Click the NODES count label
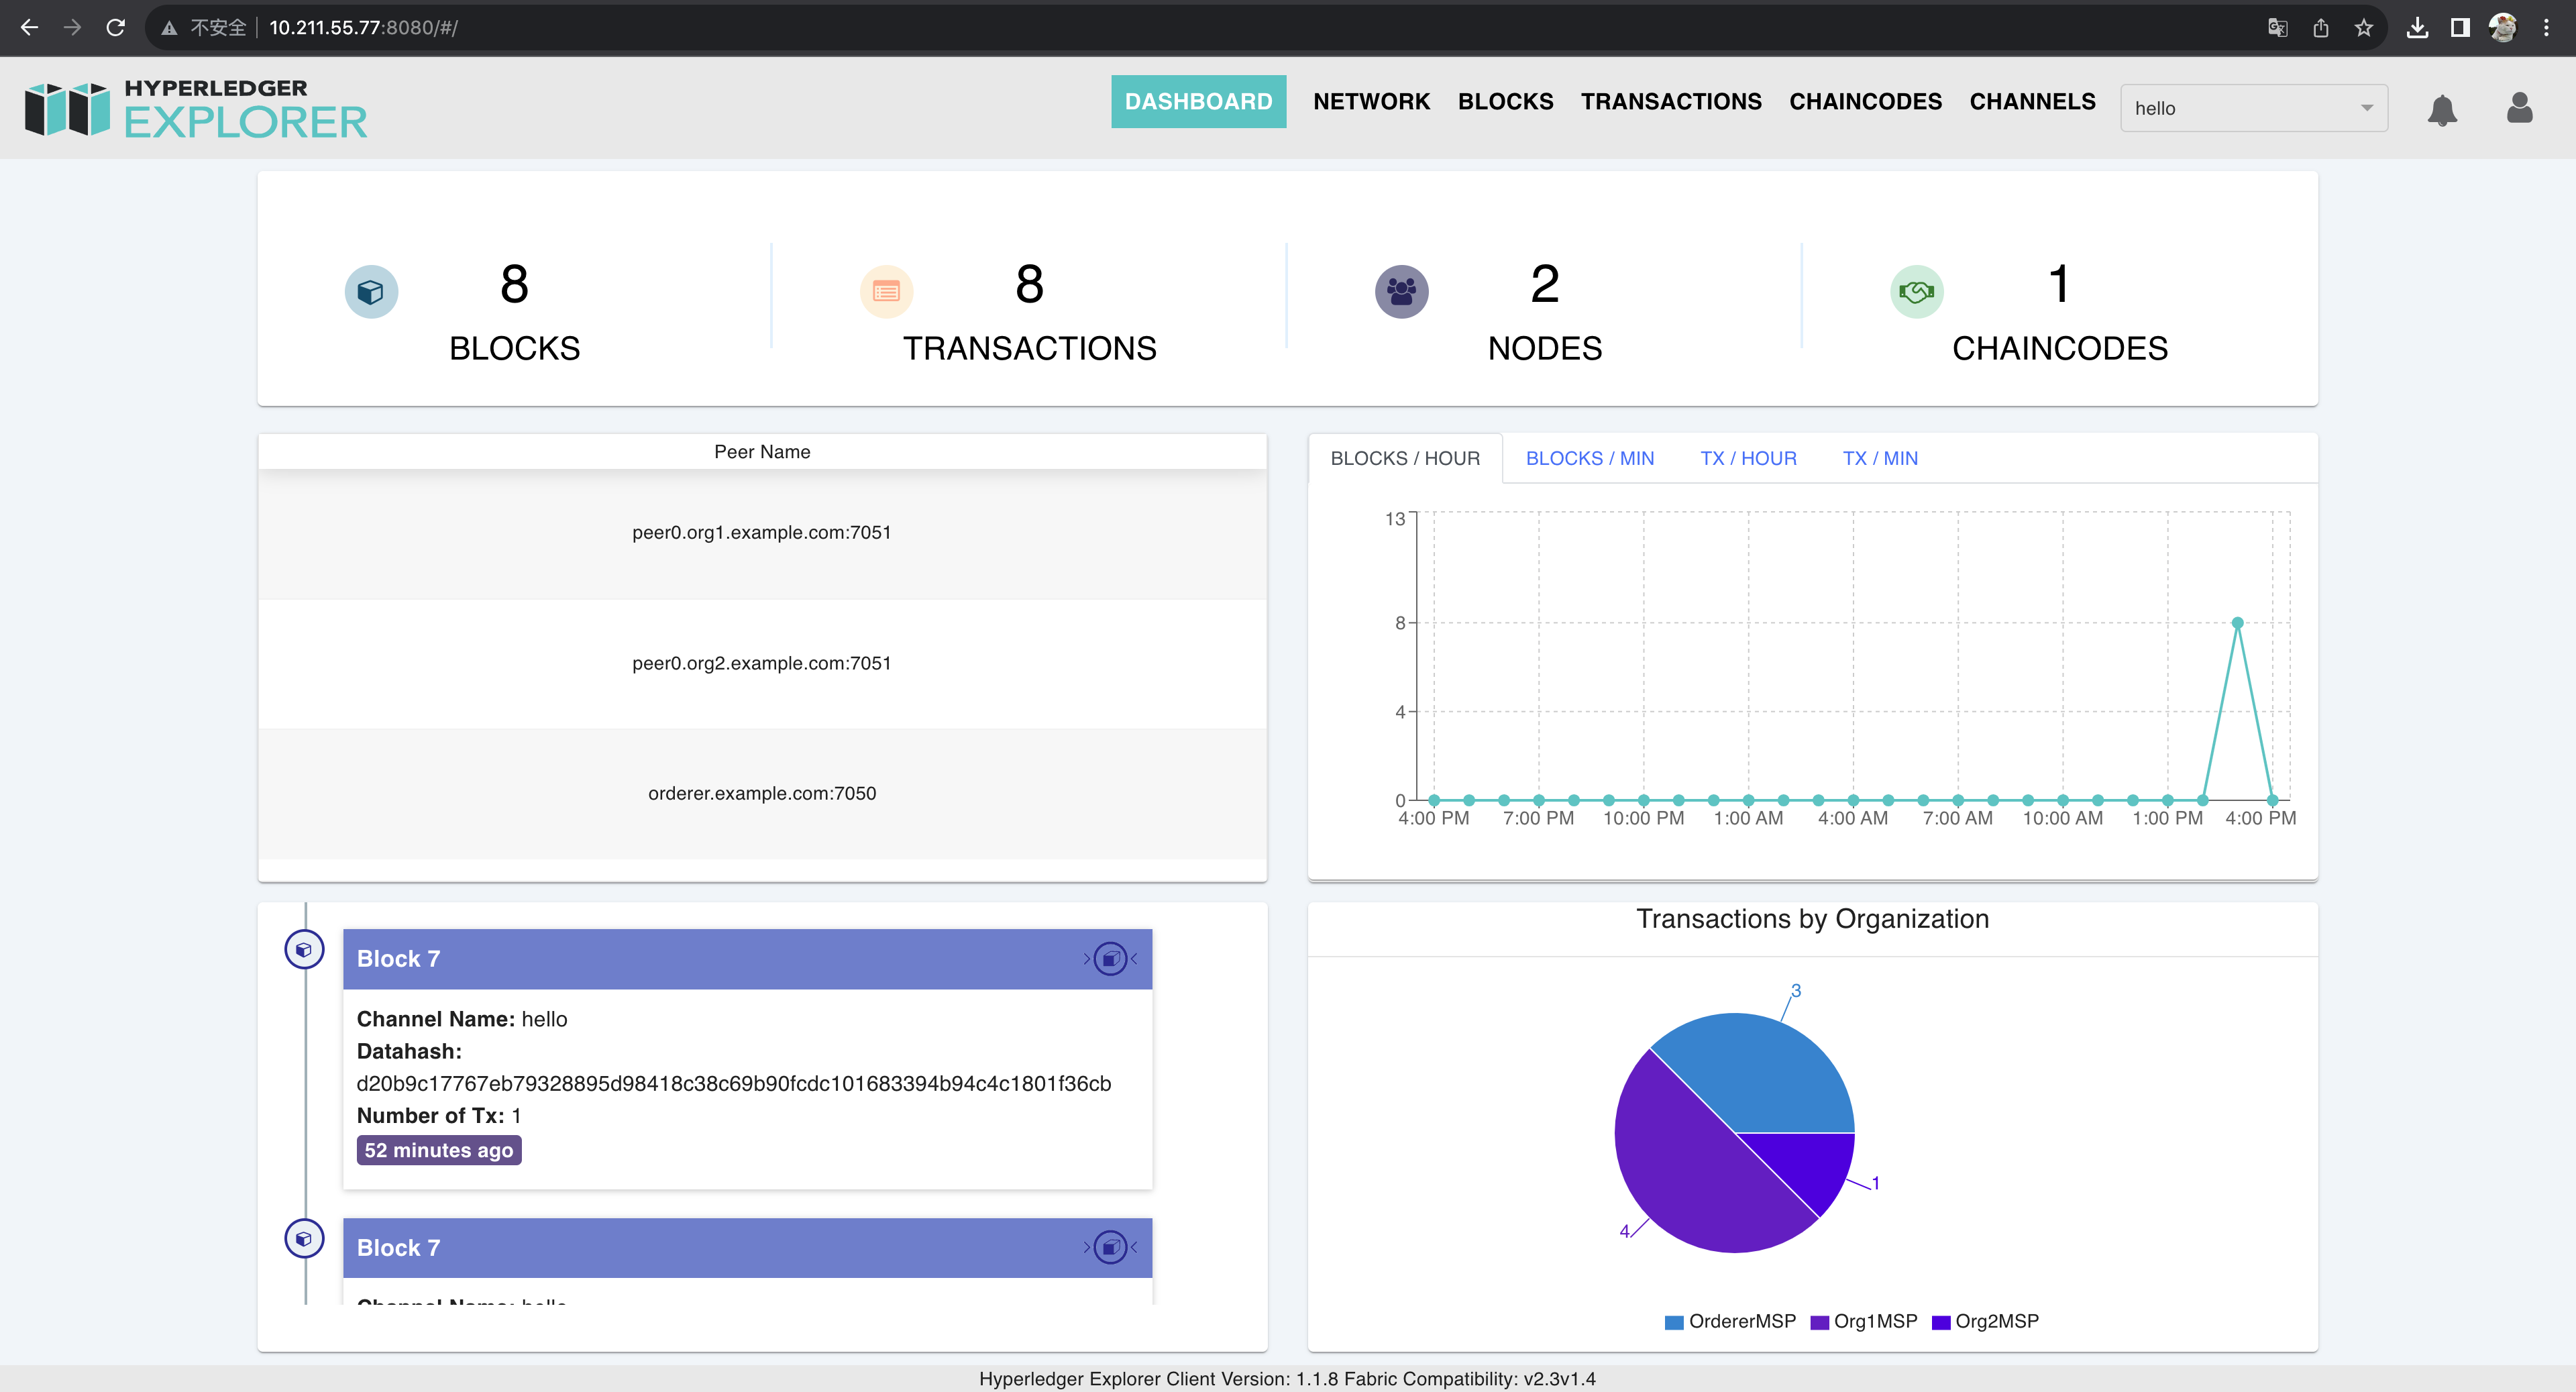Screen dimensions: 2576x1392 click(1544, 348)
